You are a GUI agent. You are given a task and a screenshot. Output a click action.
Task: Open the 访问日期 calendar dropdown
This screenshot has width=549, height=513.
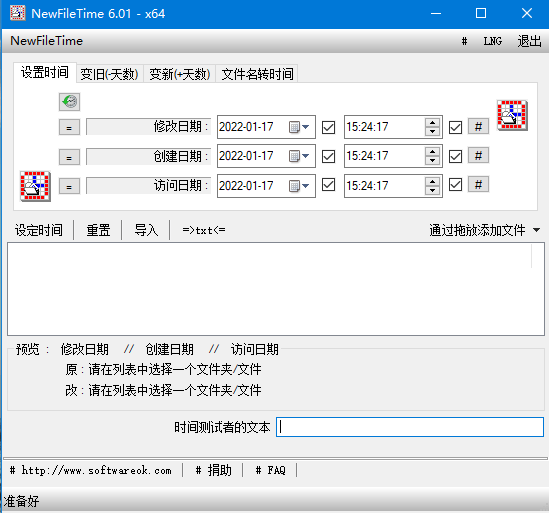point(299,186)
